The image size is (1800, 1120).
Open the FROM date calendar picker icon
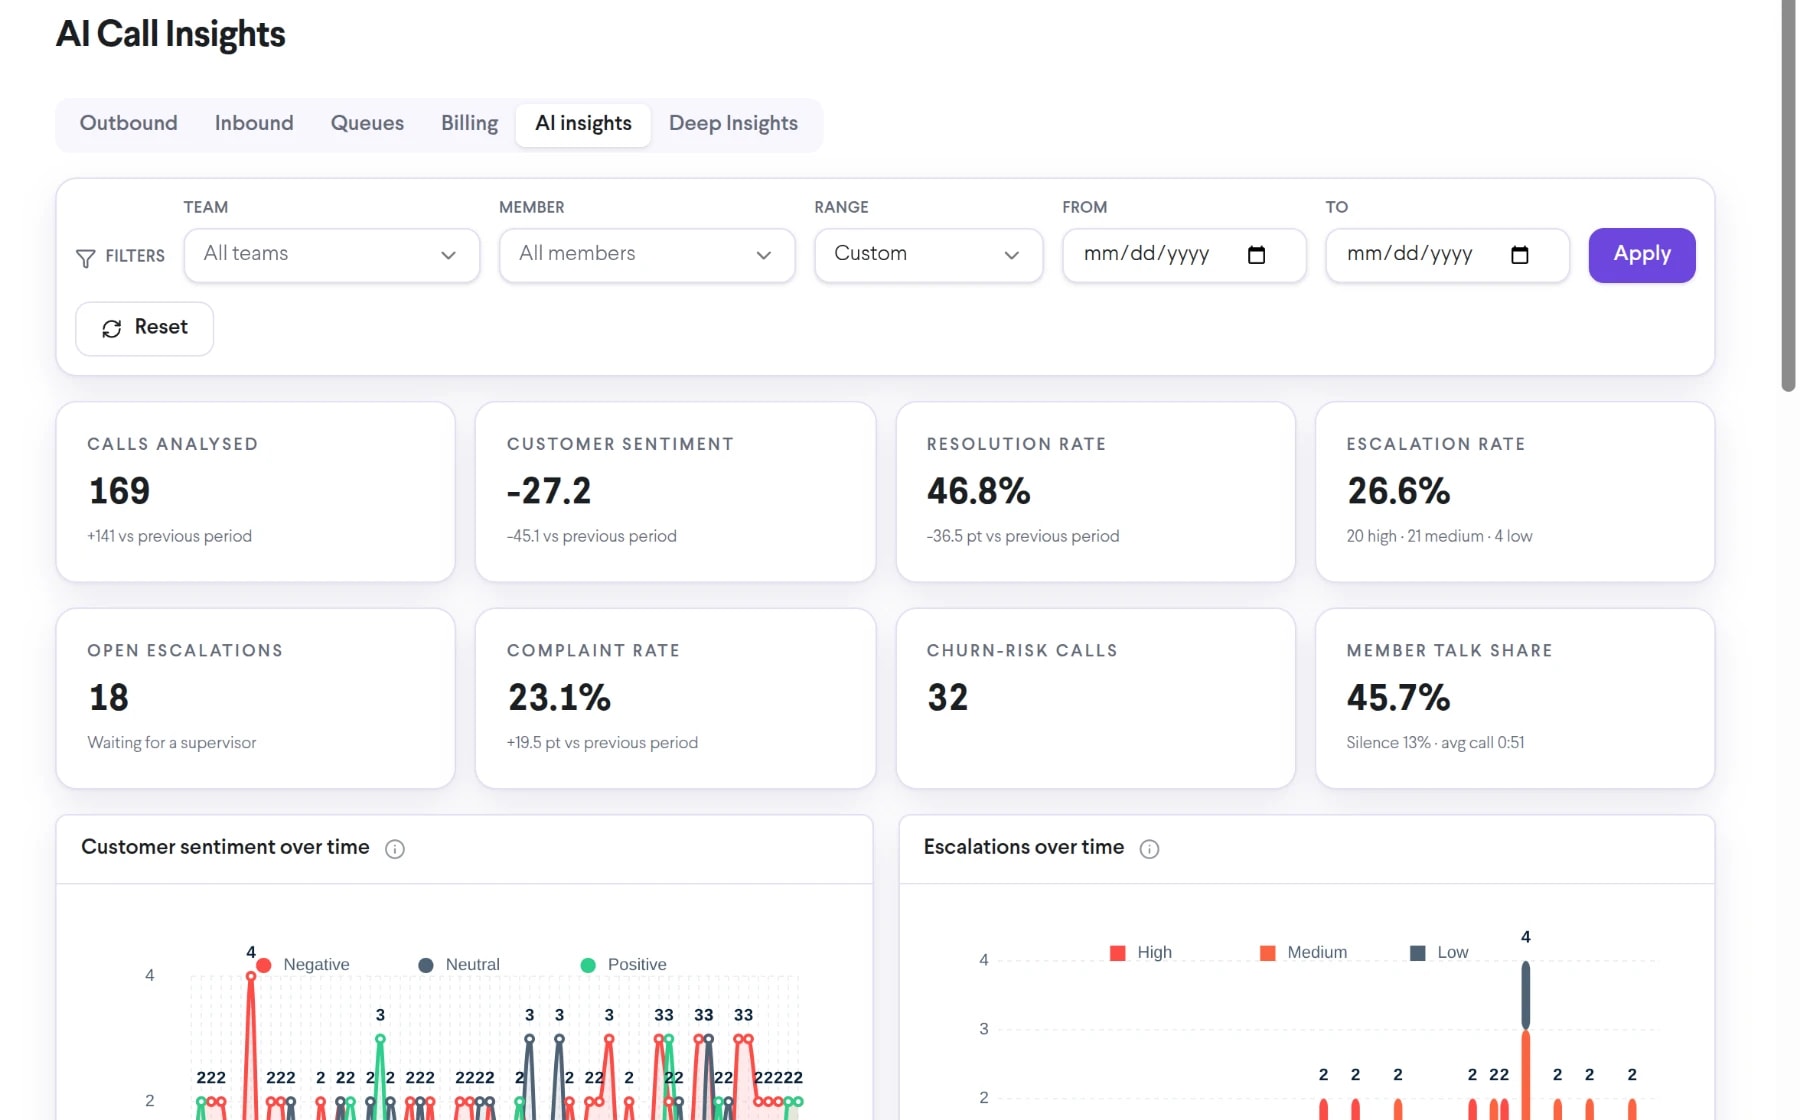click(x=1256, y=255)
